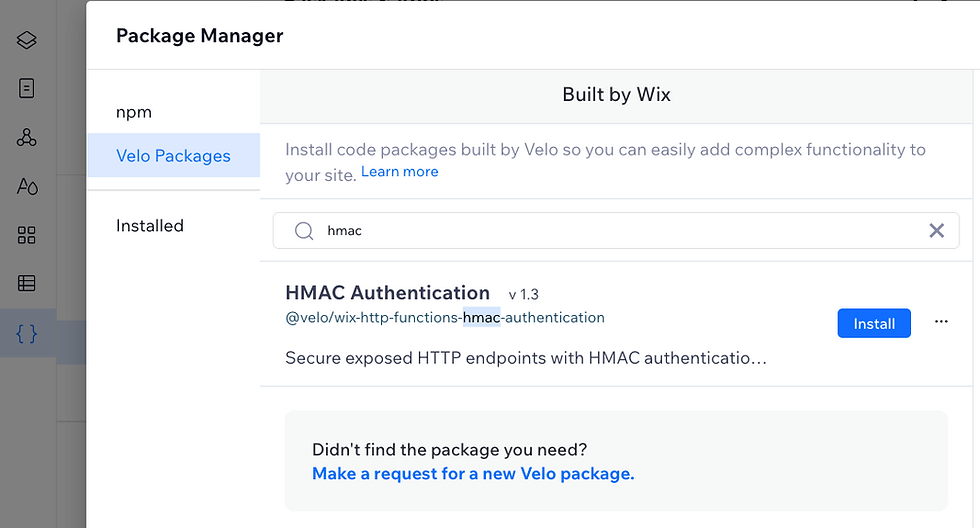Open the CMS database table icon
980x528 pixels.
[x=26, y=283]
